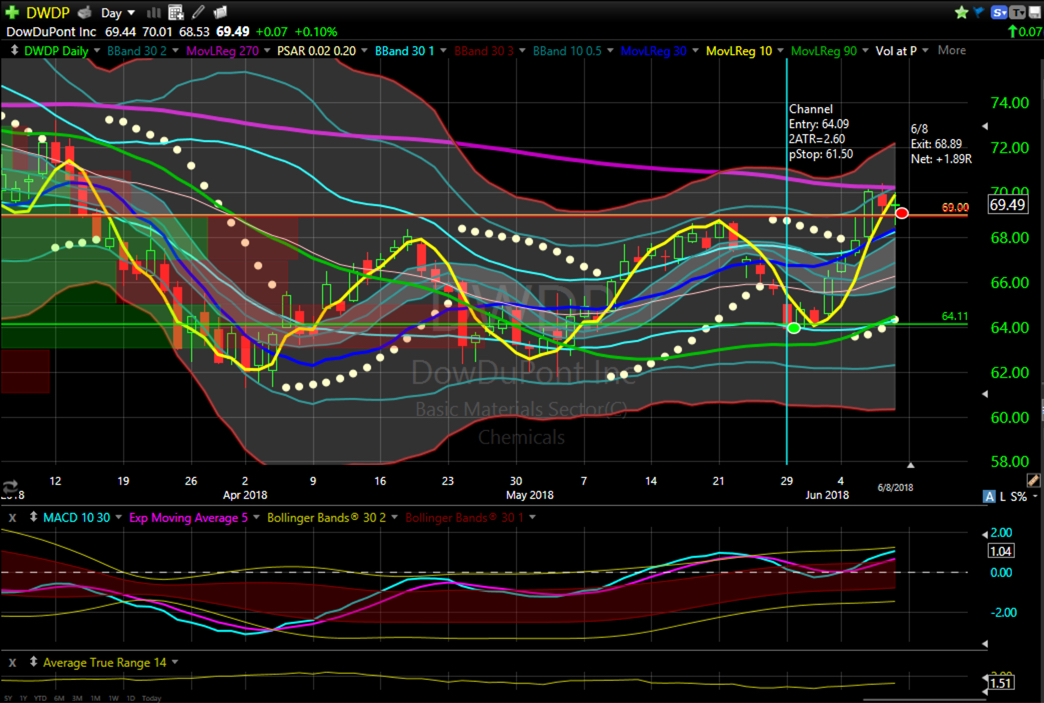
Task: Toggle the logarithmic L scale button
Action: [1003, 497]
